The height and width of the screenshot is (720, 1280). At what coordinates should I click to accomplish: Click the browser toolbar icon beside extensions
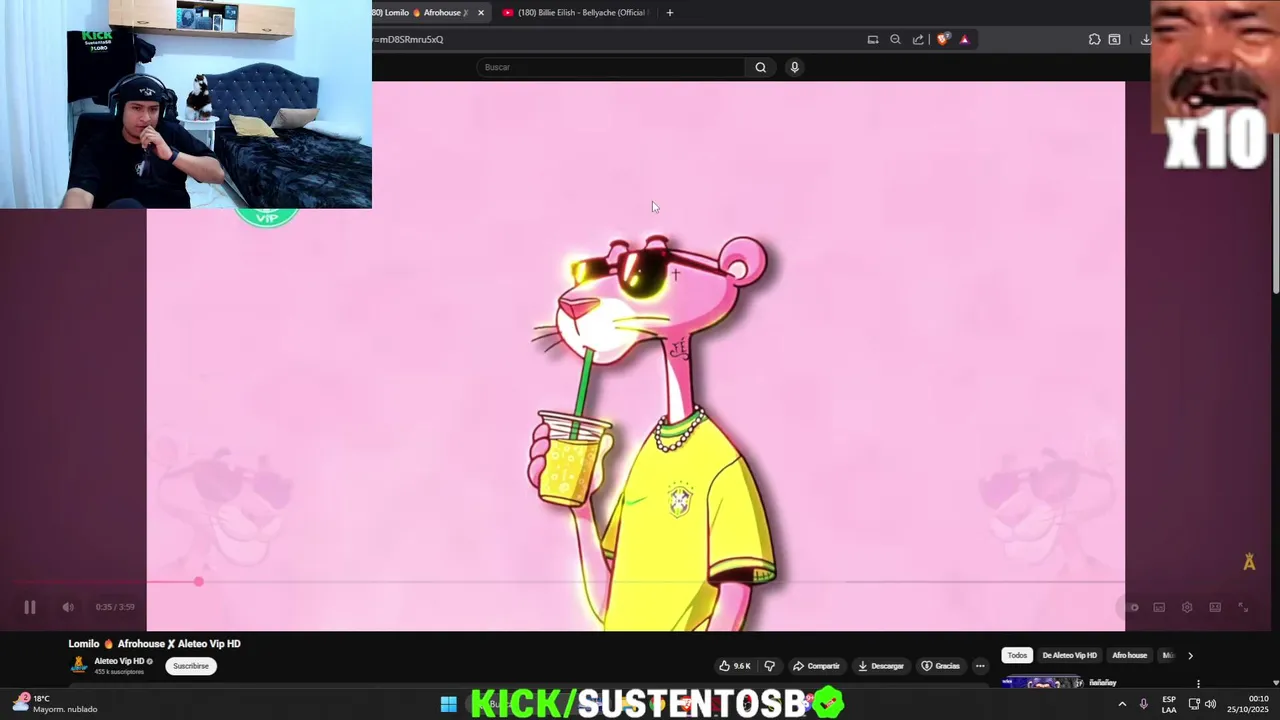click(x=1114, y=39)
